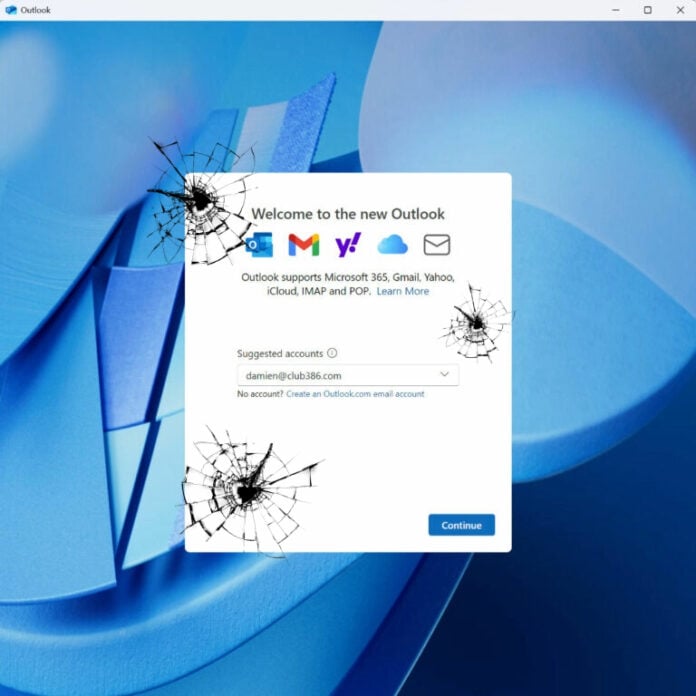This screenshot has height=696, width=696.
Task: Click the Outlook app icon in the title bar
Action: (11, 10)
